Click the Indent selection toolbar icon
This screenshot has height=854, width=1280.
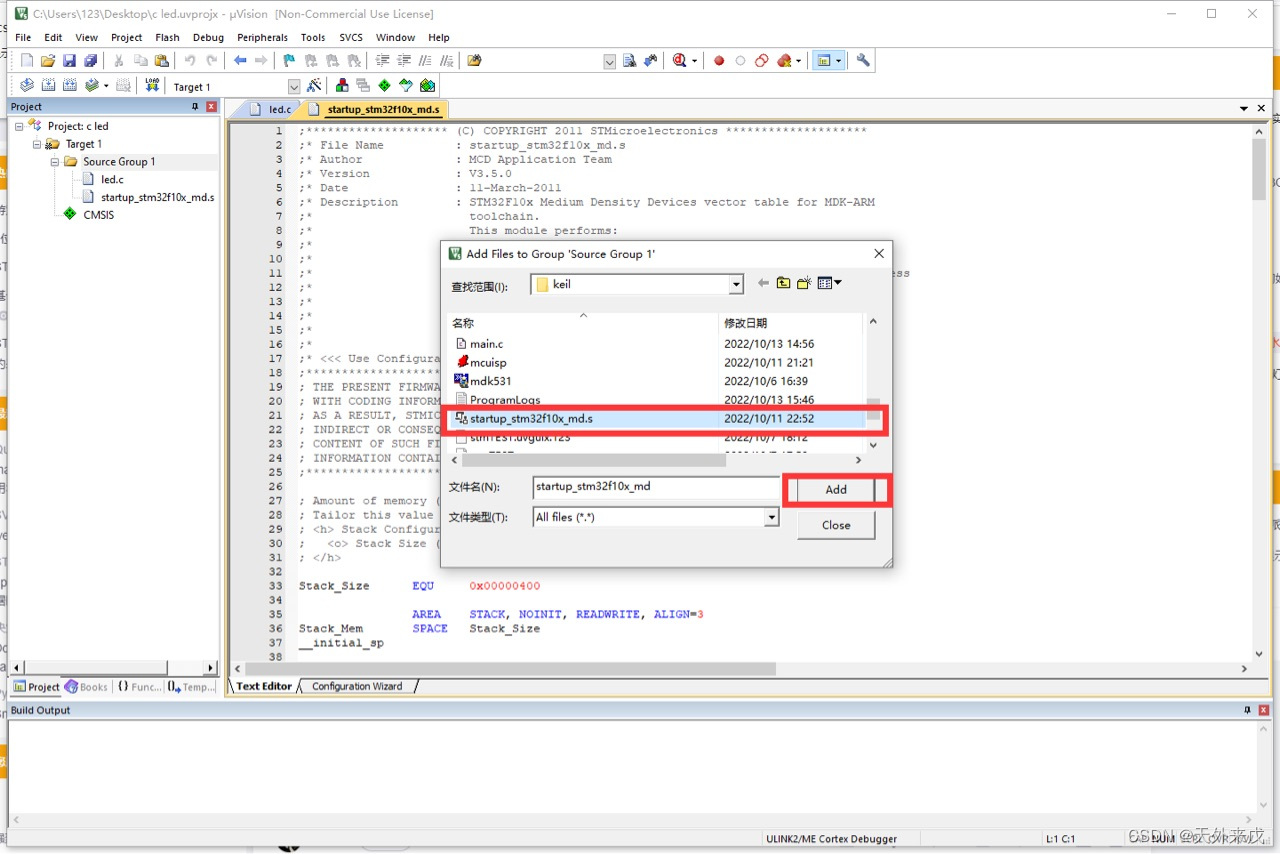[x=382, y=61]
